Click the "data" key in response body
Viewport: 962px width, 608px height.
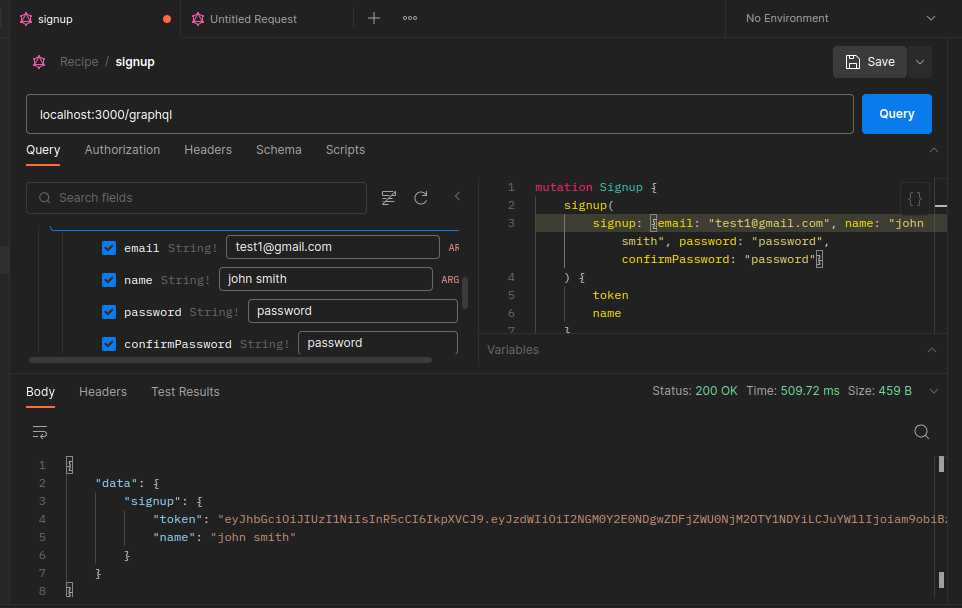point(116,483)
